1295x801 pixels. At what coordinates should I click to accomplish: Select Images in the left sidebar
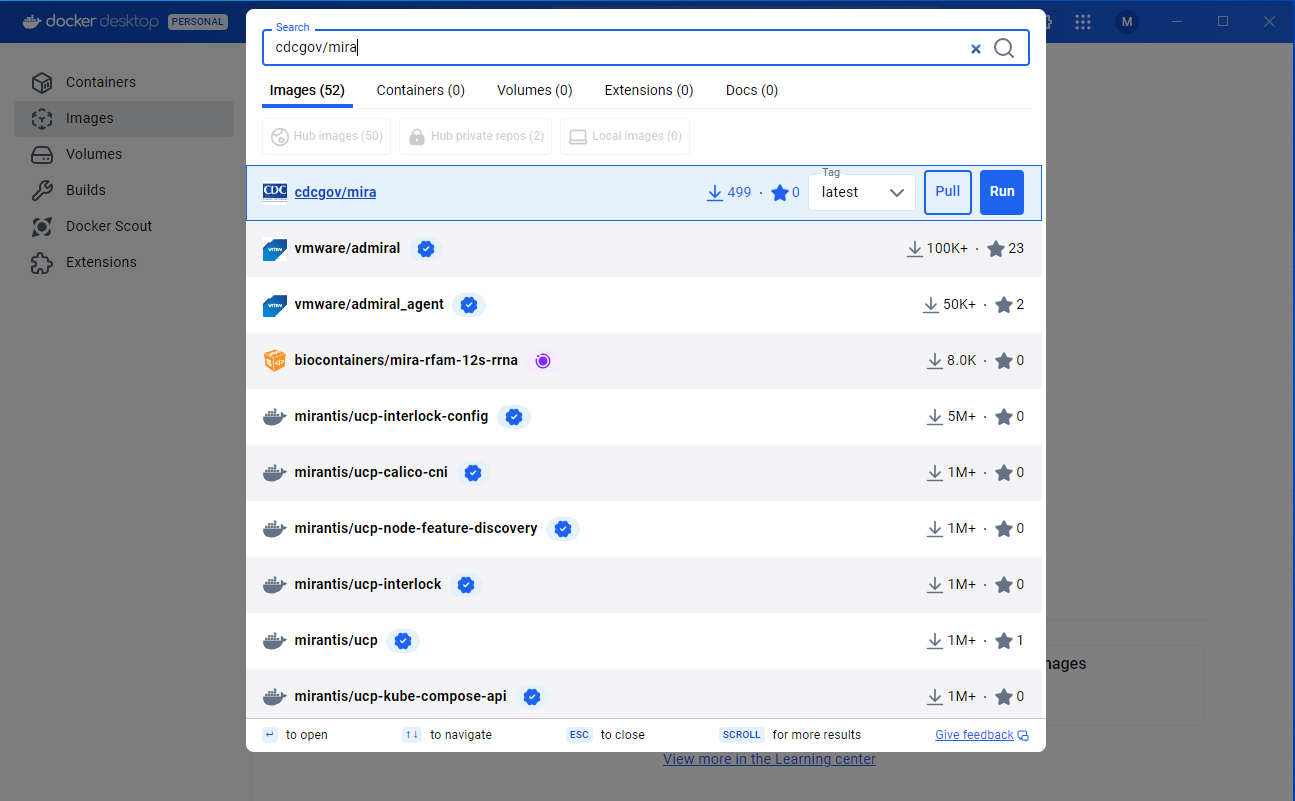click(x=124, y=118)
